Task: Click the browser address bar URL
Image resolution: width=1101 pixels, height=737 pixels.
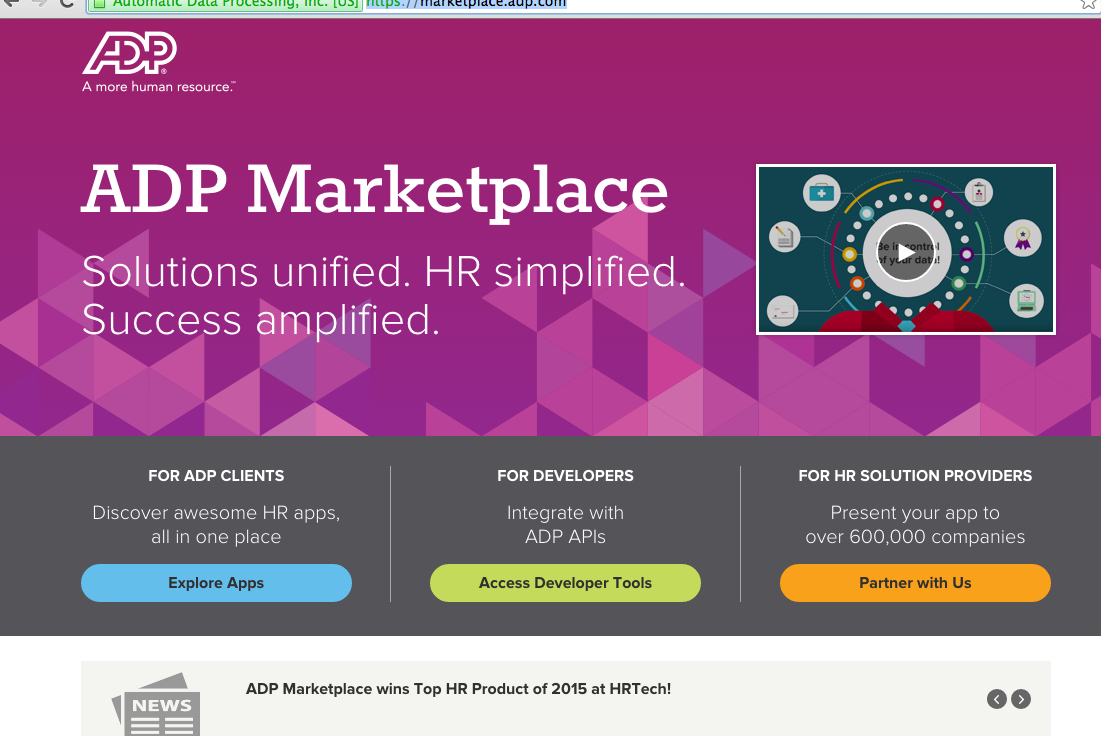Action: click(467, 3)
